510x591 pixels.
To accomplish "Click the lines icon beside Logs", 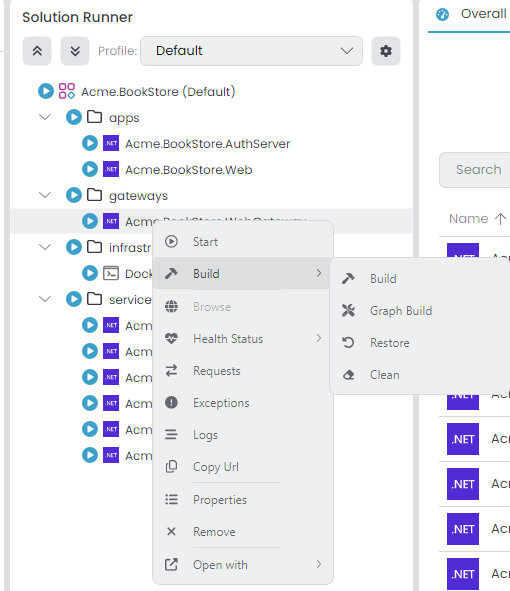I will 171,435.
